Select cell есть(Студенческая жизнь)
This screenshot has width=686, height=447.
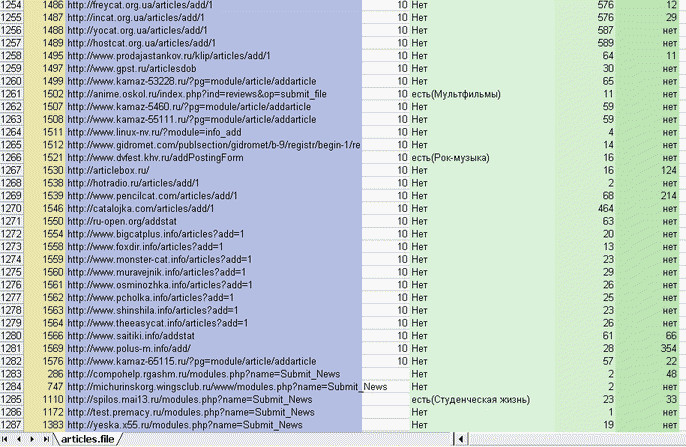point(482,399)
